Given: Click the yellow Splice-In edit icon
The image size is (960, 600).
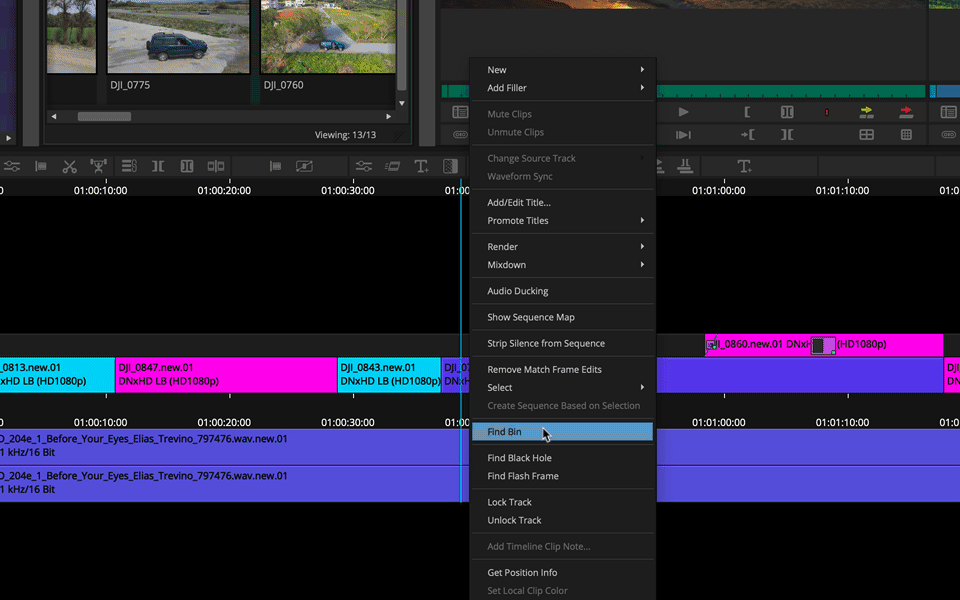Looking at the screenshot, I should [867, 112].
